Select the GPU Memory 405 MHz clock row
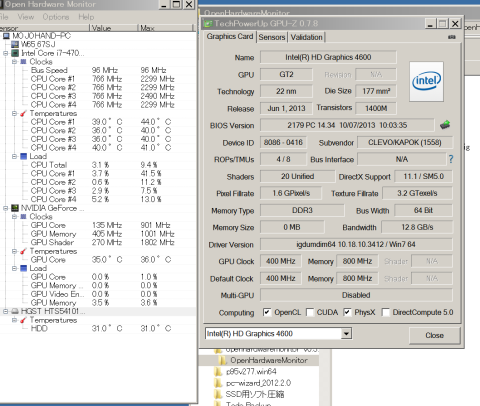This screenshot has height=406, width=480. (97, 234)
